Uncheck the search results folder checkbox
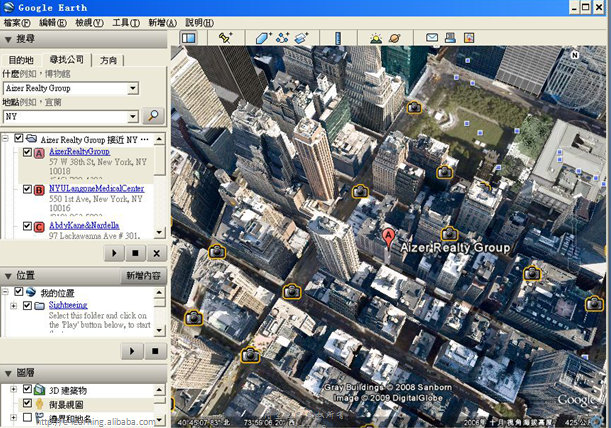Screen dimensions: 611x428 click(18, 138)
